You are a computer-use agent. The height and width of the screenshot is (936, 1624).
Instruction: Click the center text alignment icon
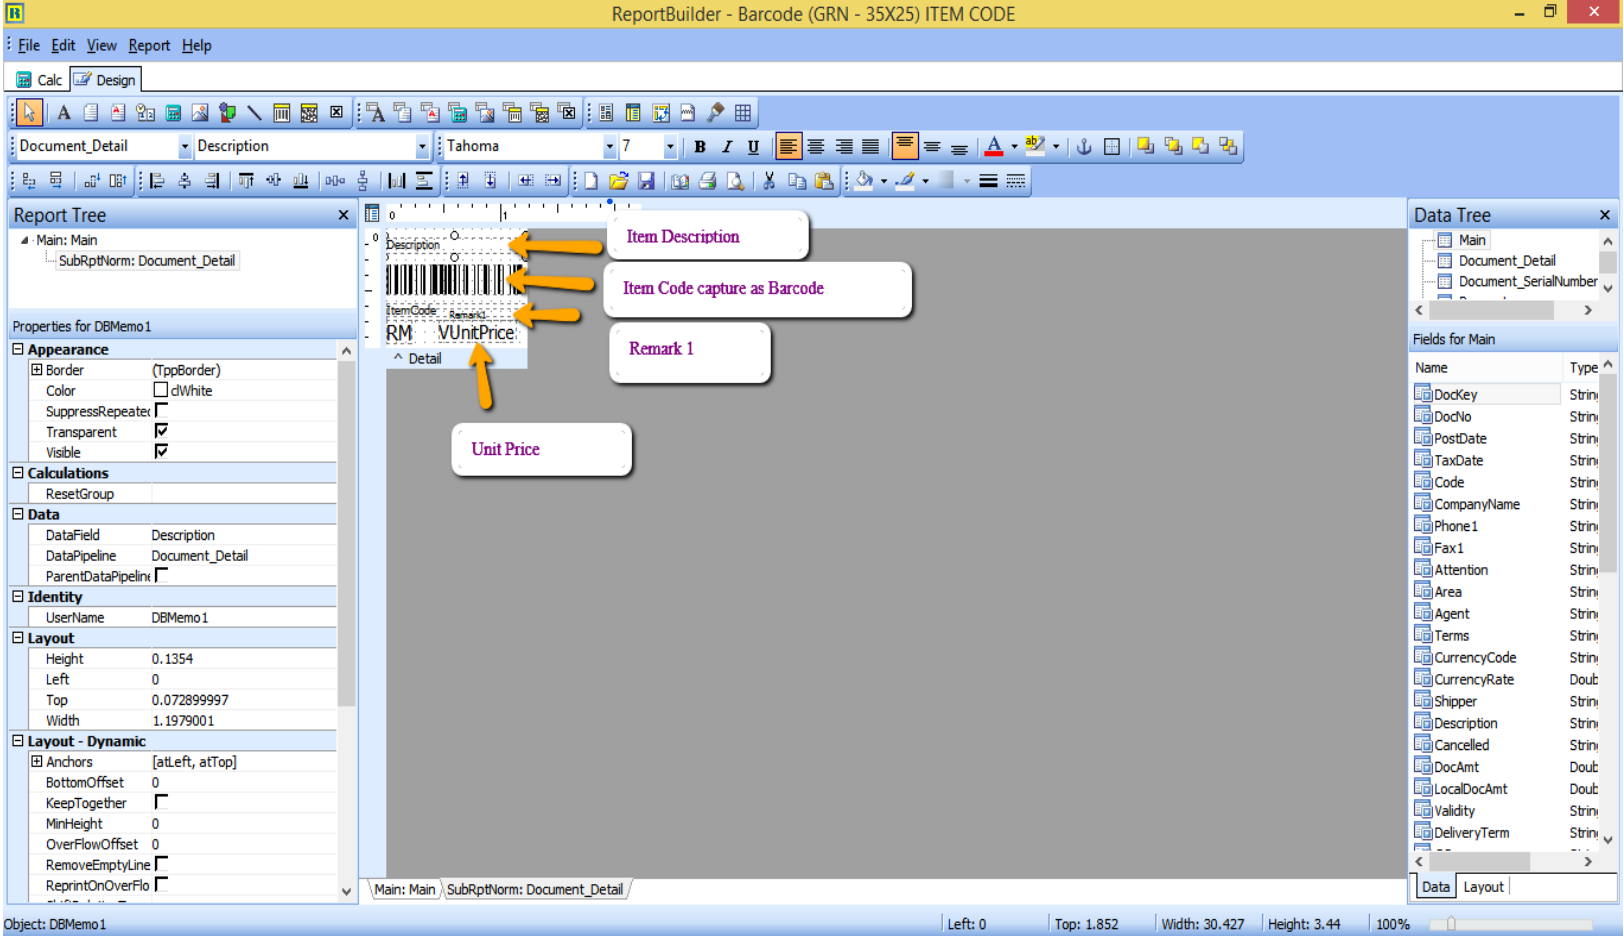pos(816,147)
